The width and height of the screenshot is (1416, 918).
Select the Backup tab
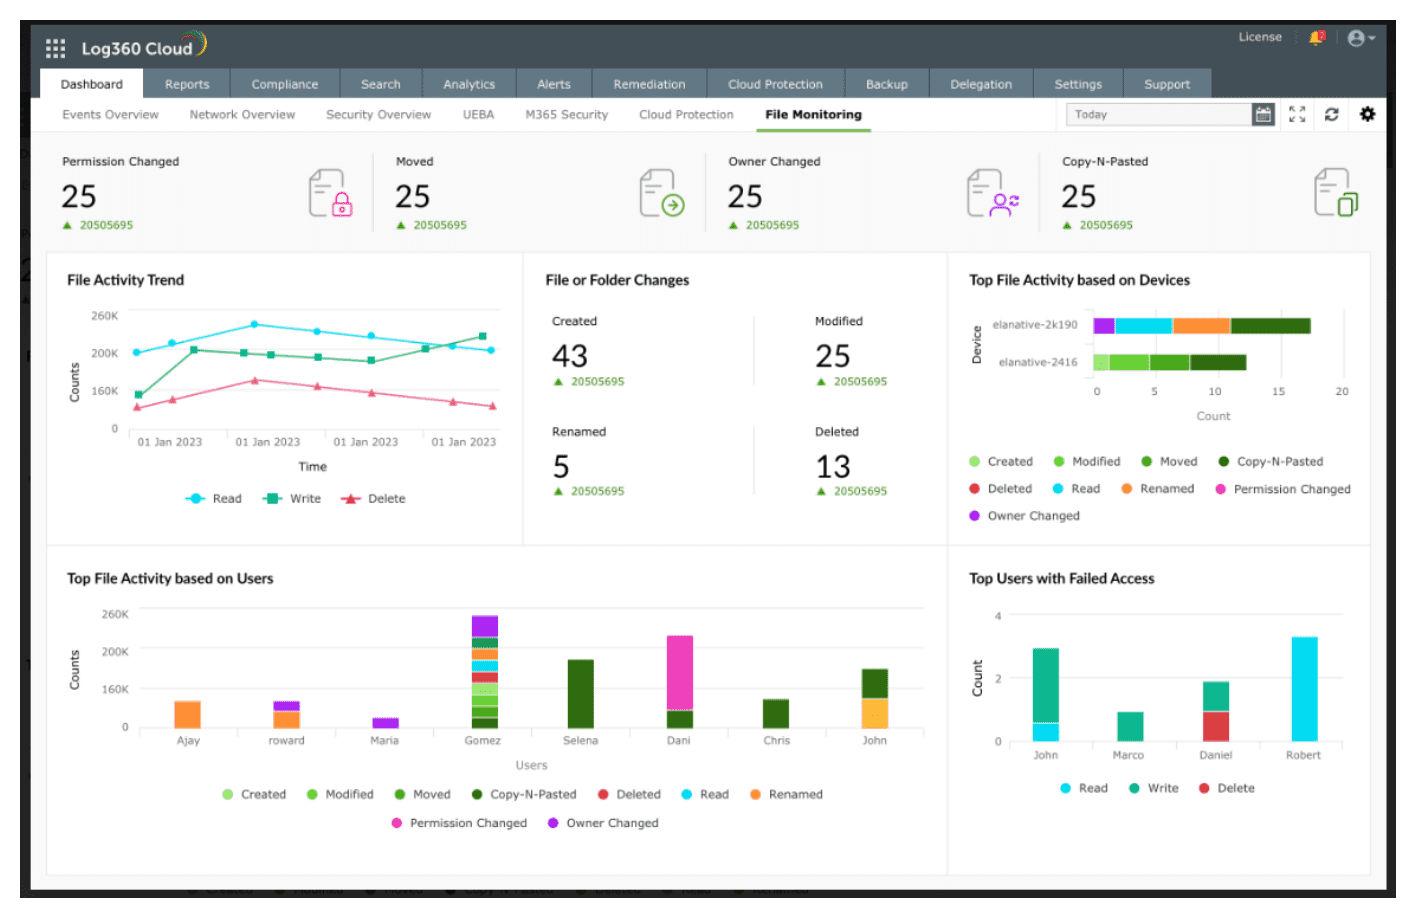(x=887, y=85)
